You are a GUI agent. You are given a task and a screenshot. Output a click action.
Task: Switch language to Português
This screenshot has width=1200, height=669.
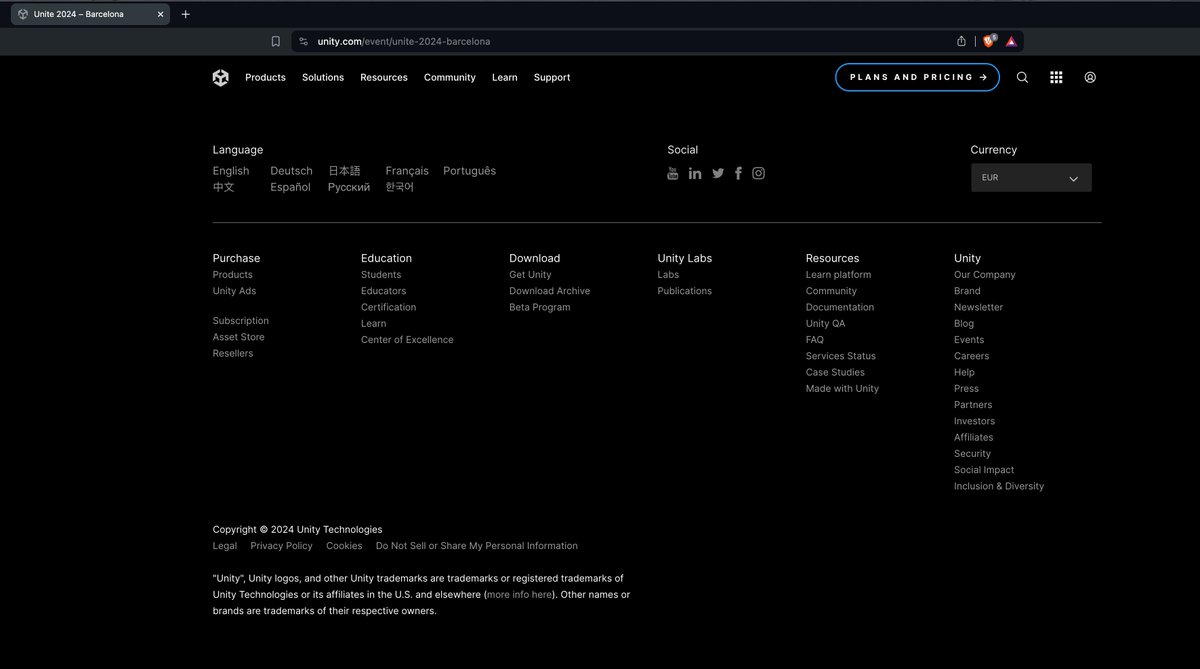click(x=470, y=171)
